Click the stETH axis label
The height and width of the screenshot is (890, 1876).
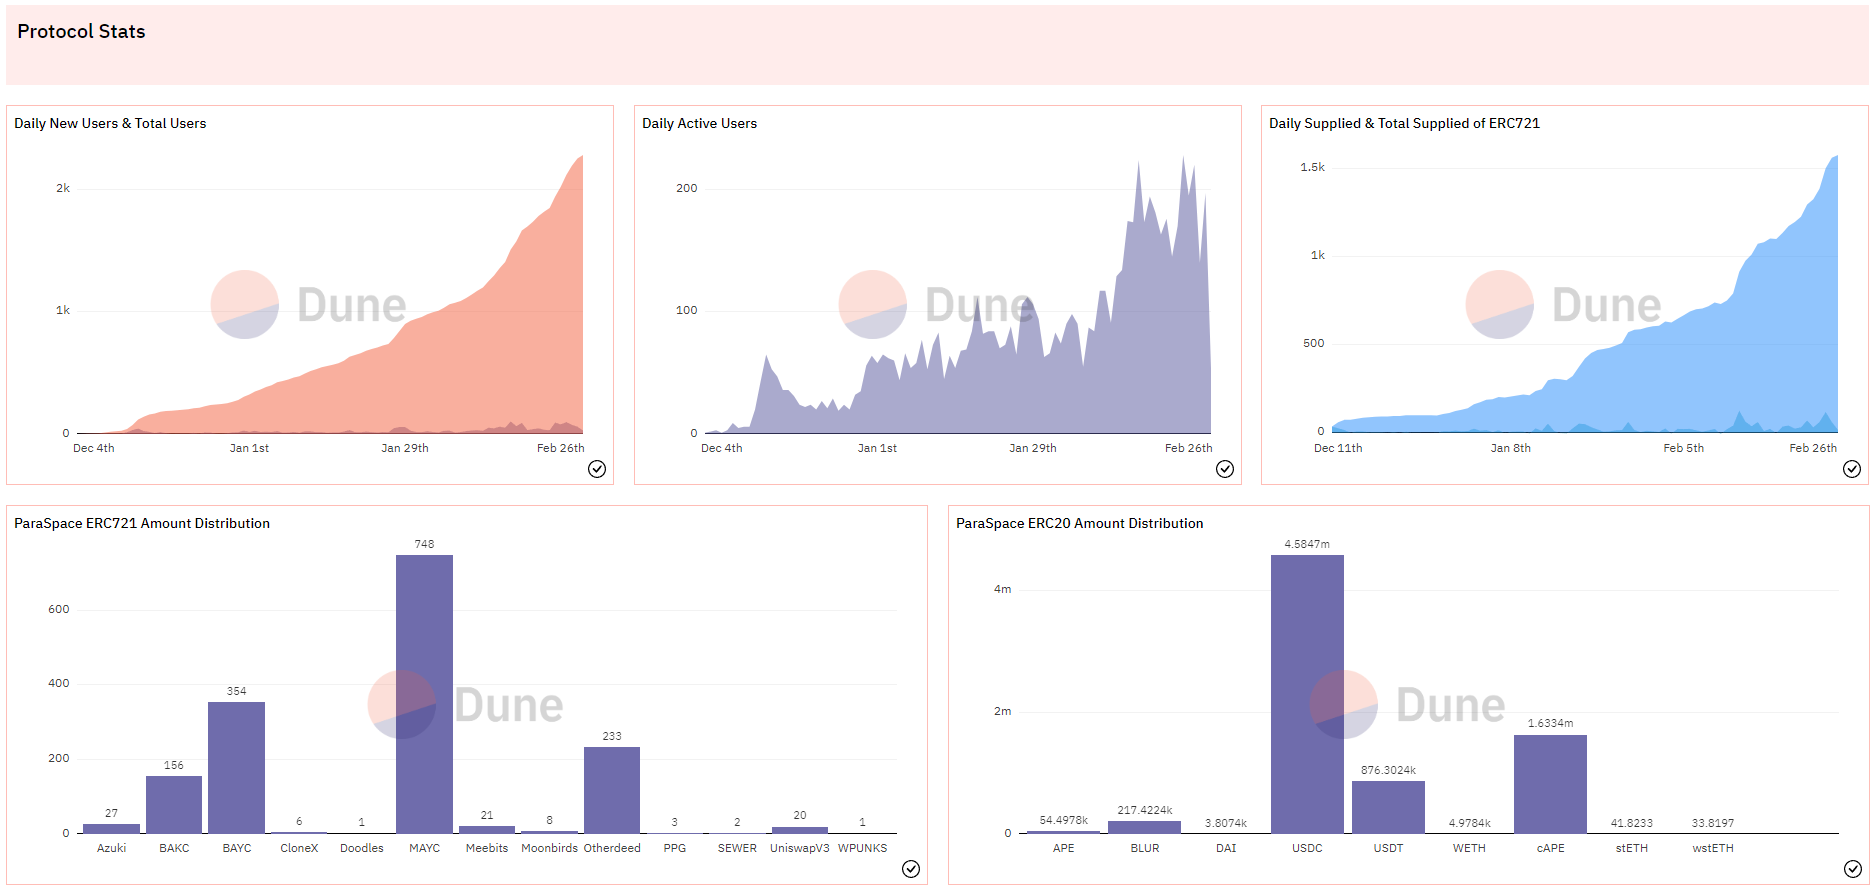point(1632,848)
